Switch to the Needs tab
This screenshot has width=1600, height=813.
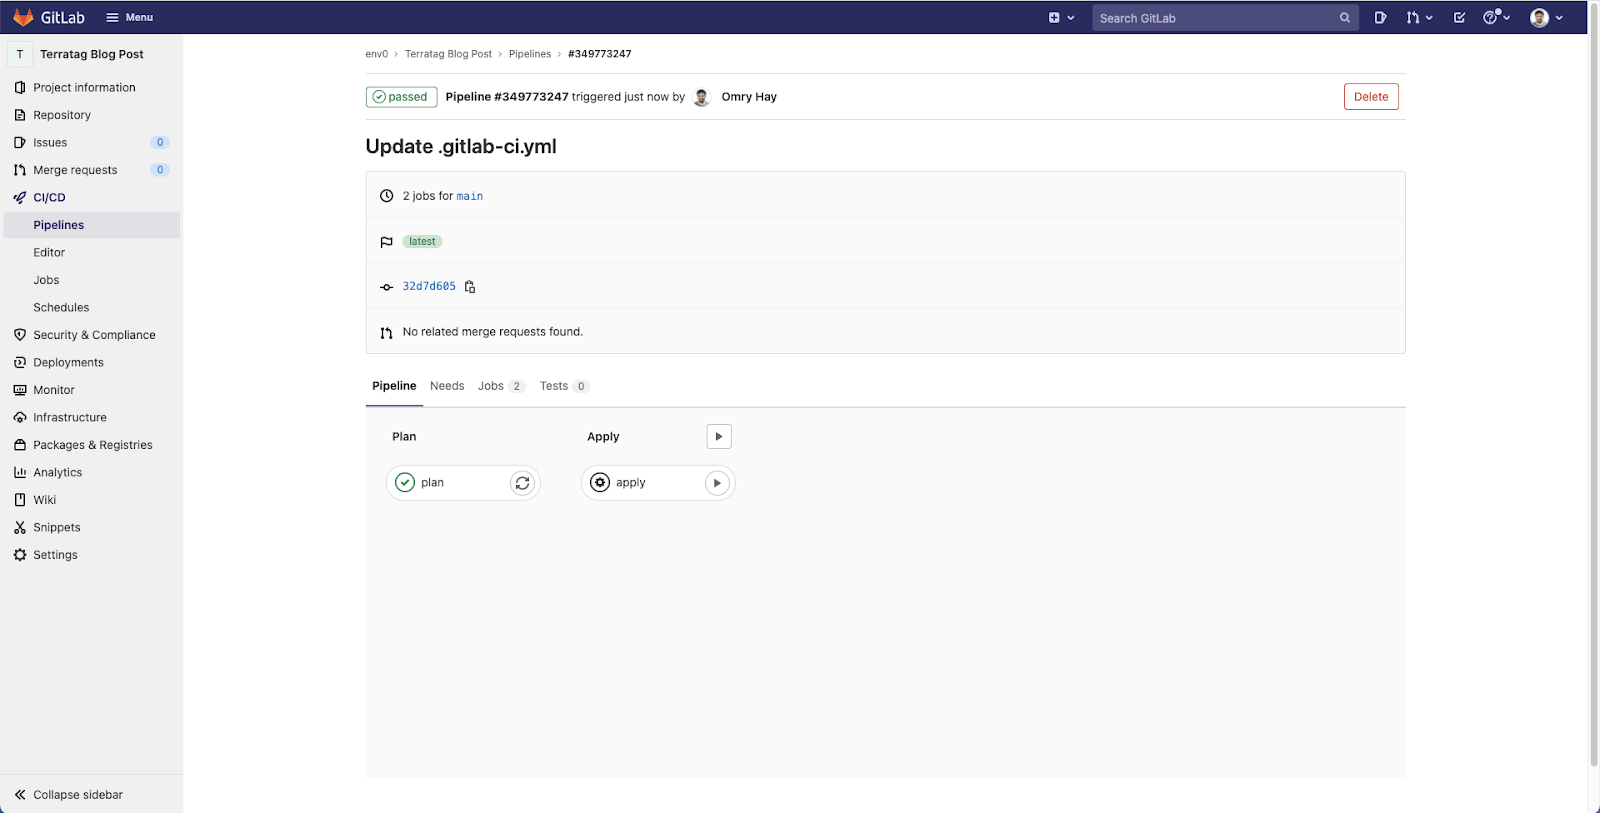click(x=447, y=386)
